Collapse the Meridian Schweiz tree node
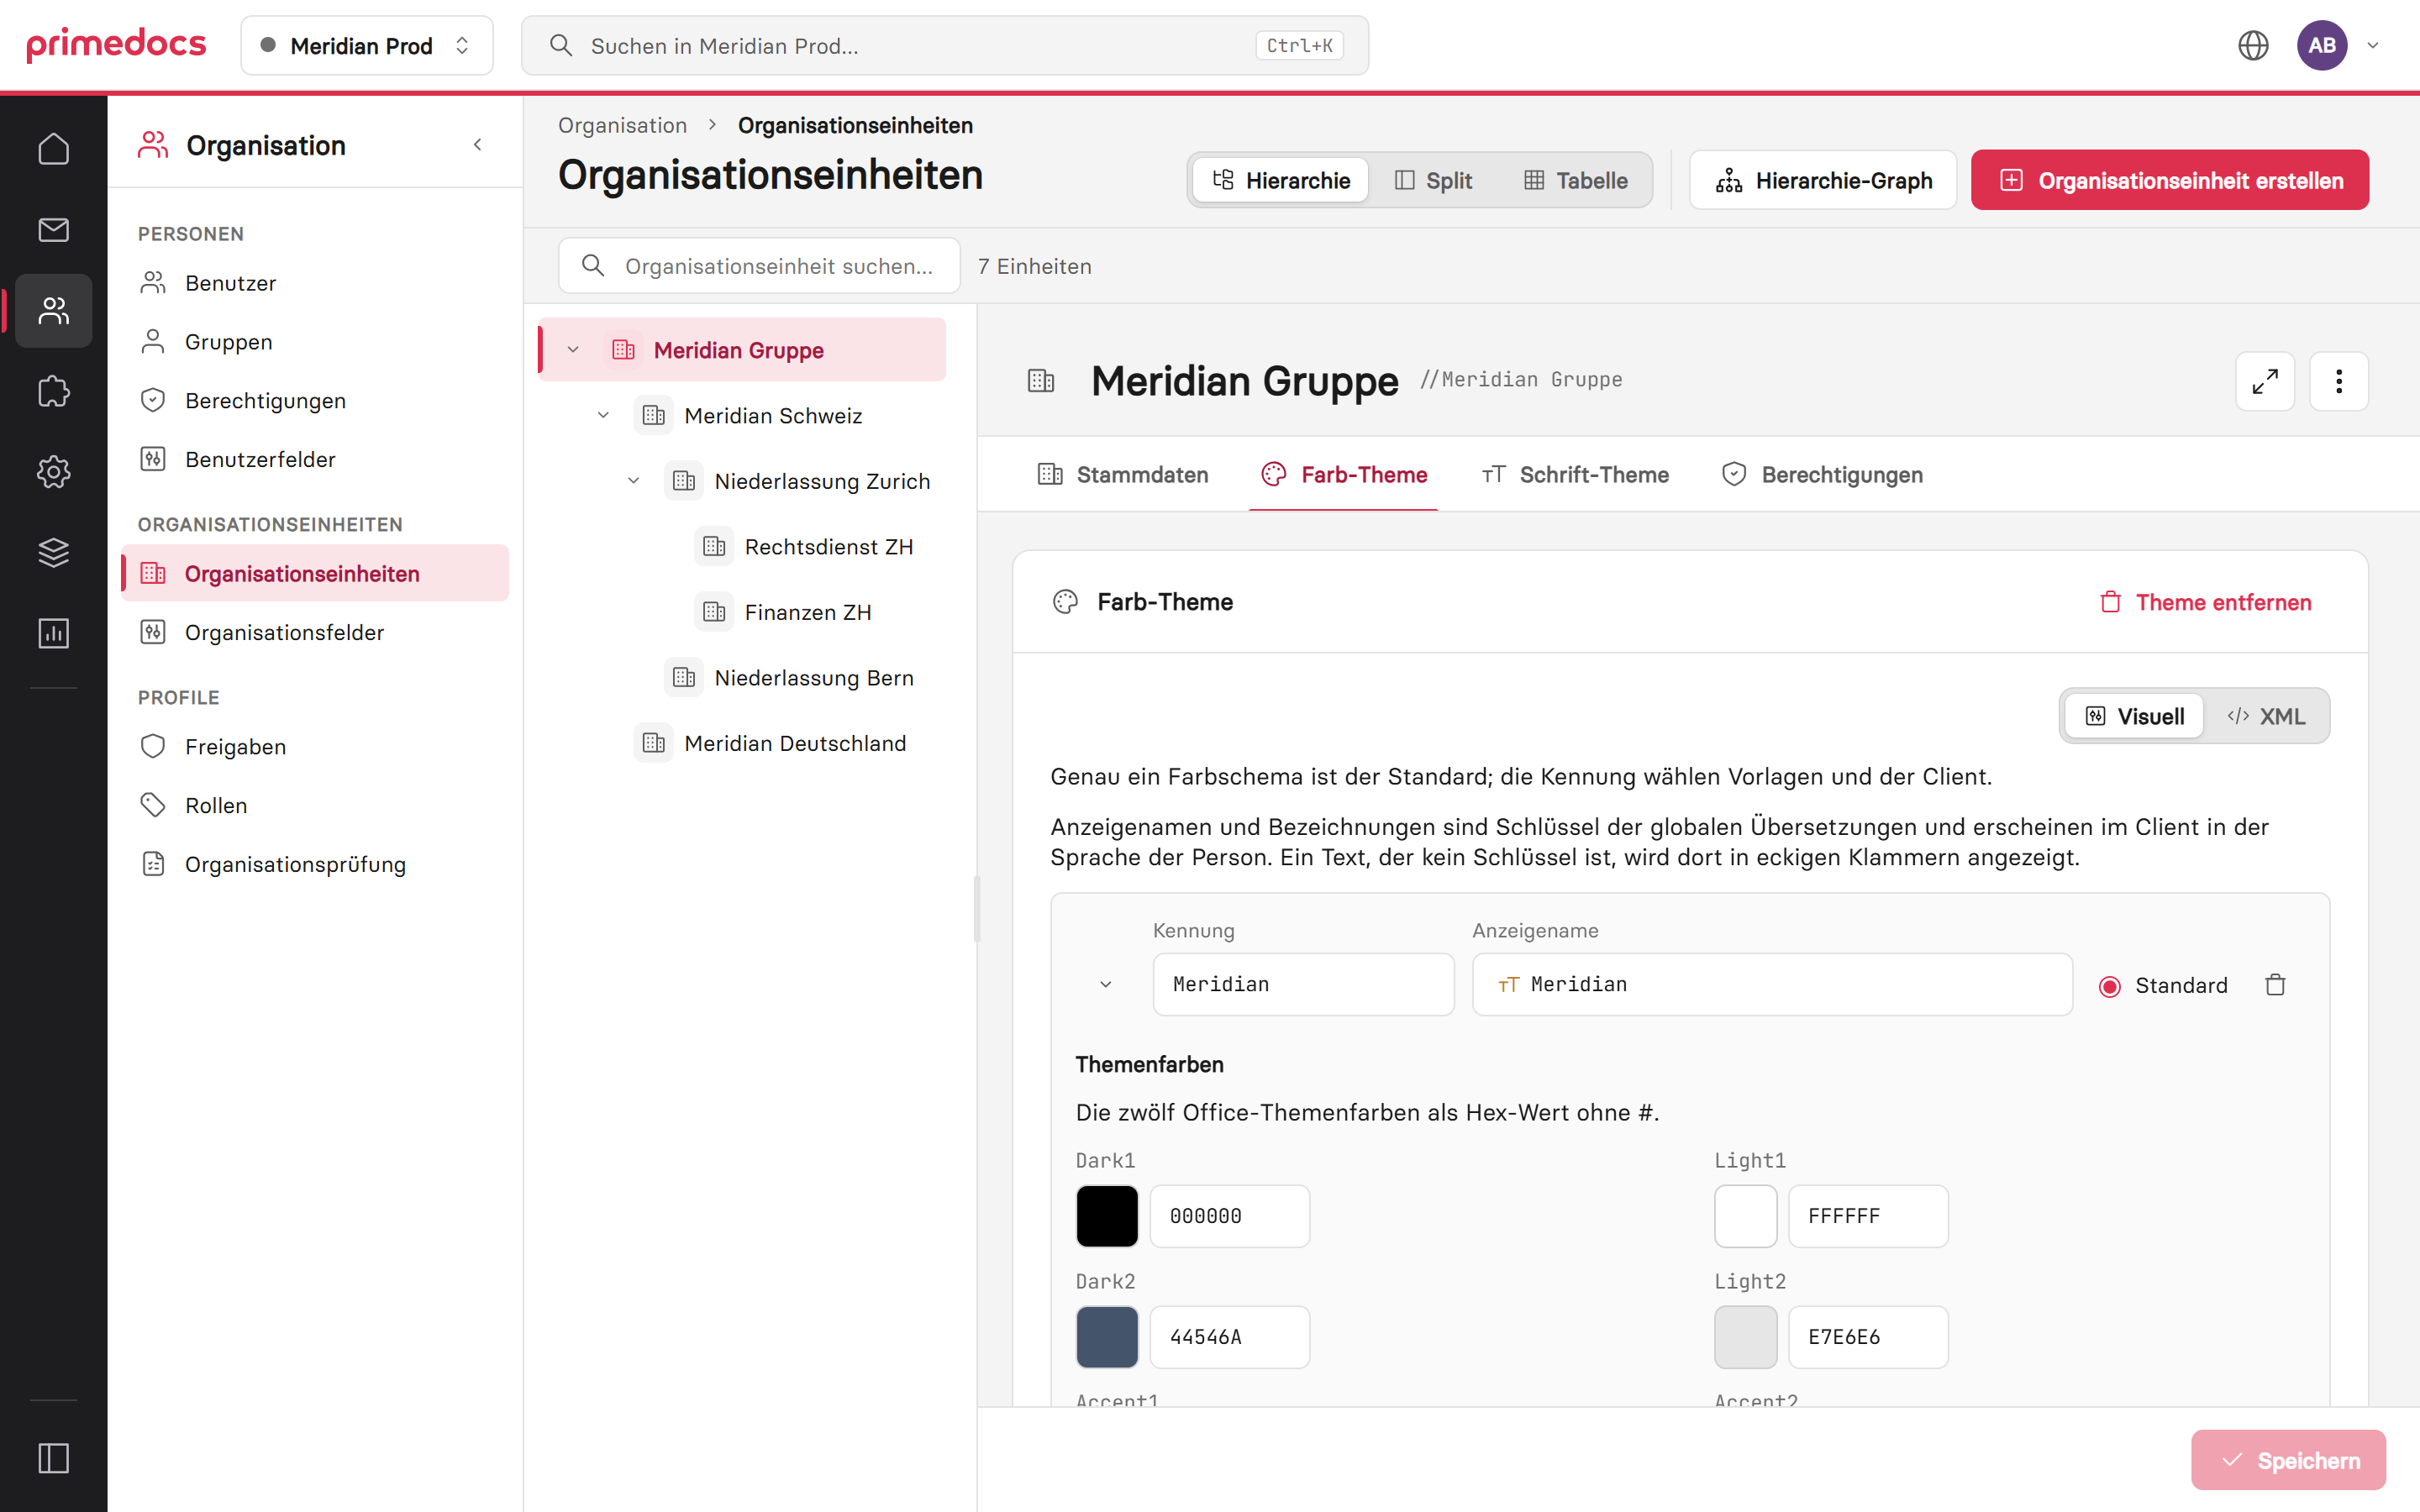The height and width of the screenshot is (1512, 2420). point(603,415)
